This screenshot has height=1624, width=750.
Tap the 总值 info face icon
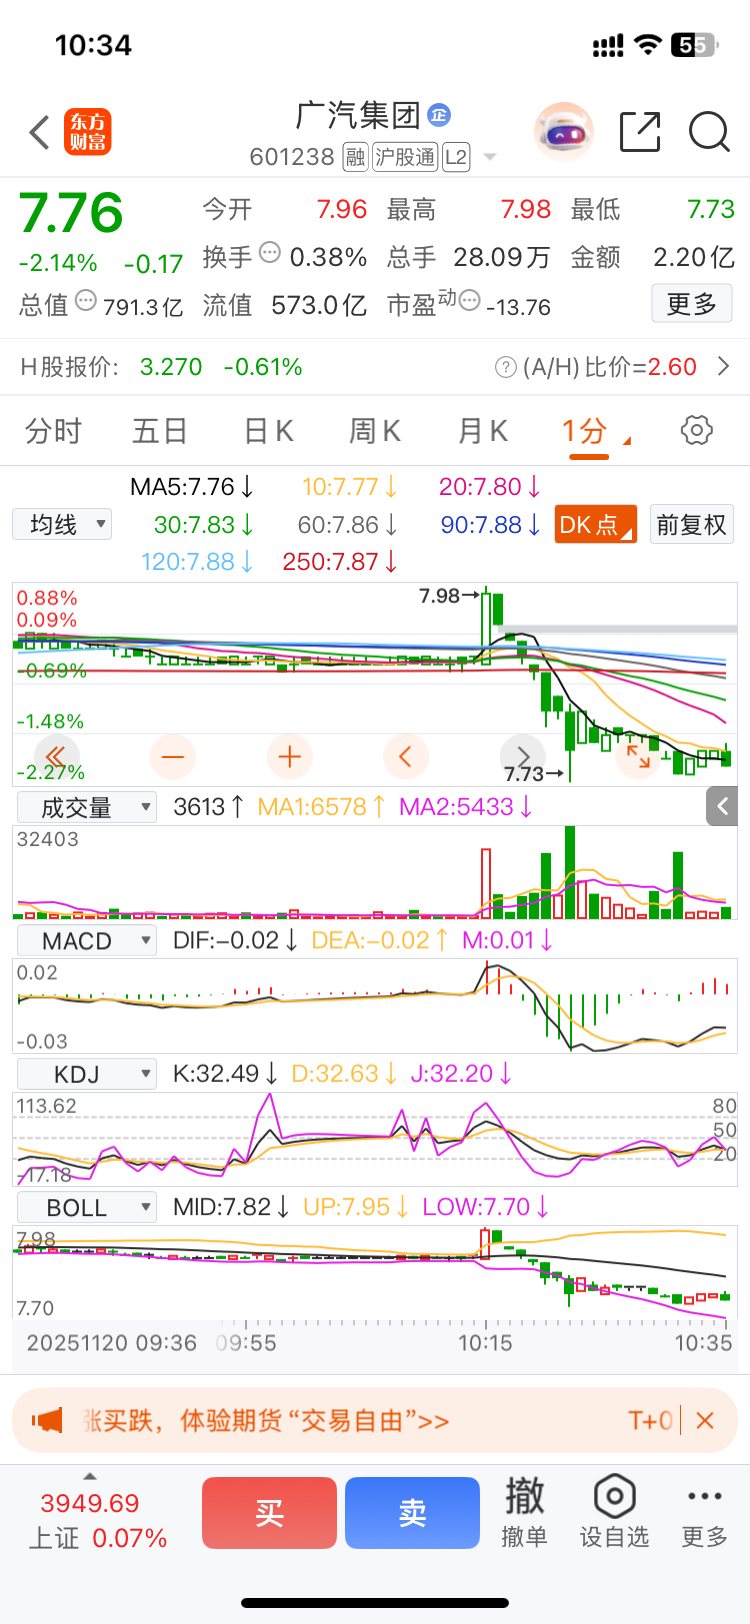pos(86,301)
